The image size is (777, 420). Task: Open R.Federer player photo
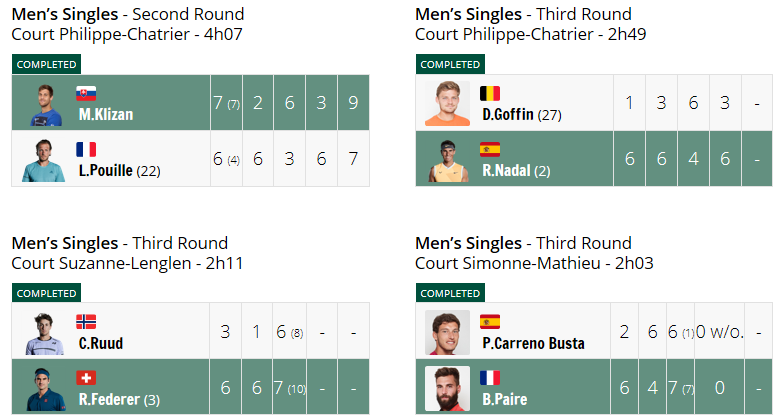(45, 389)
